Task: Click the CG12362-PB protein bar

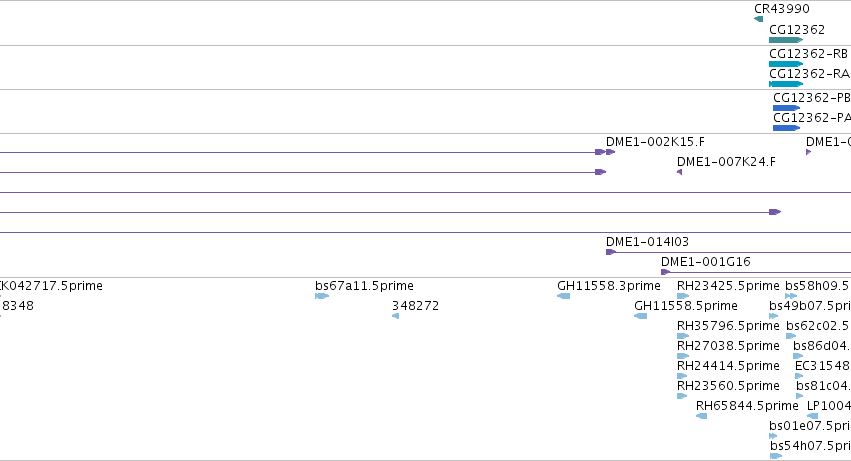Action: tap(786, 108)
